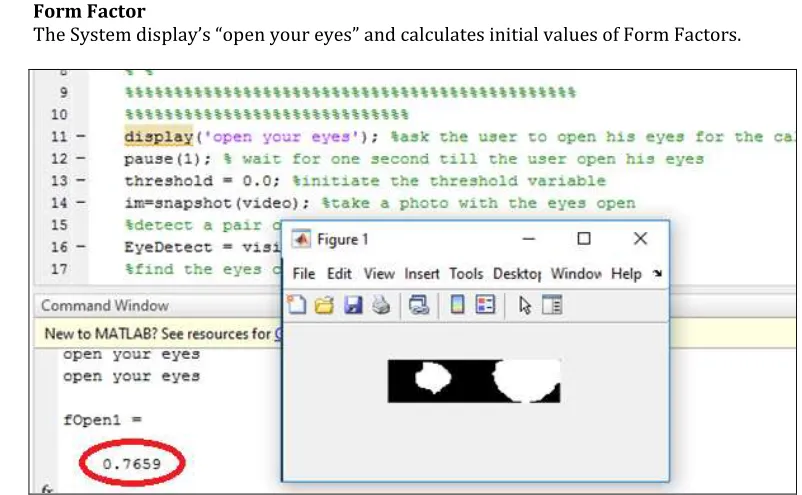Screen dimensions: 802x495
Task: Print the figure using printer icon
Action: [381, 305]
